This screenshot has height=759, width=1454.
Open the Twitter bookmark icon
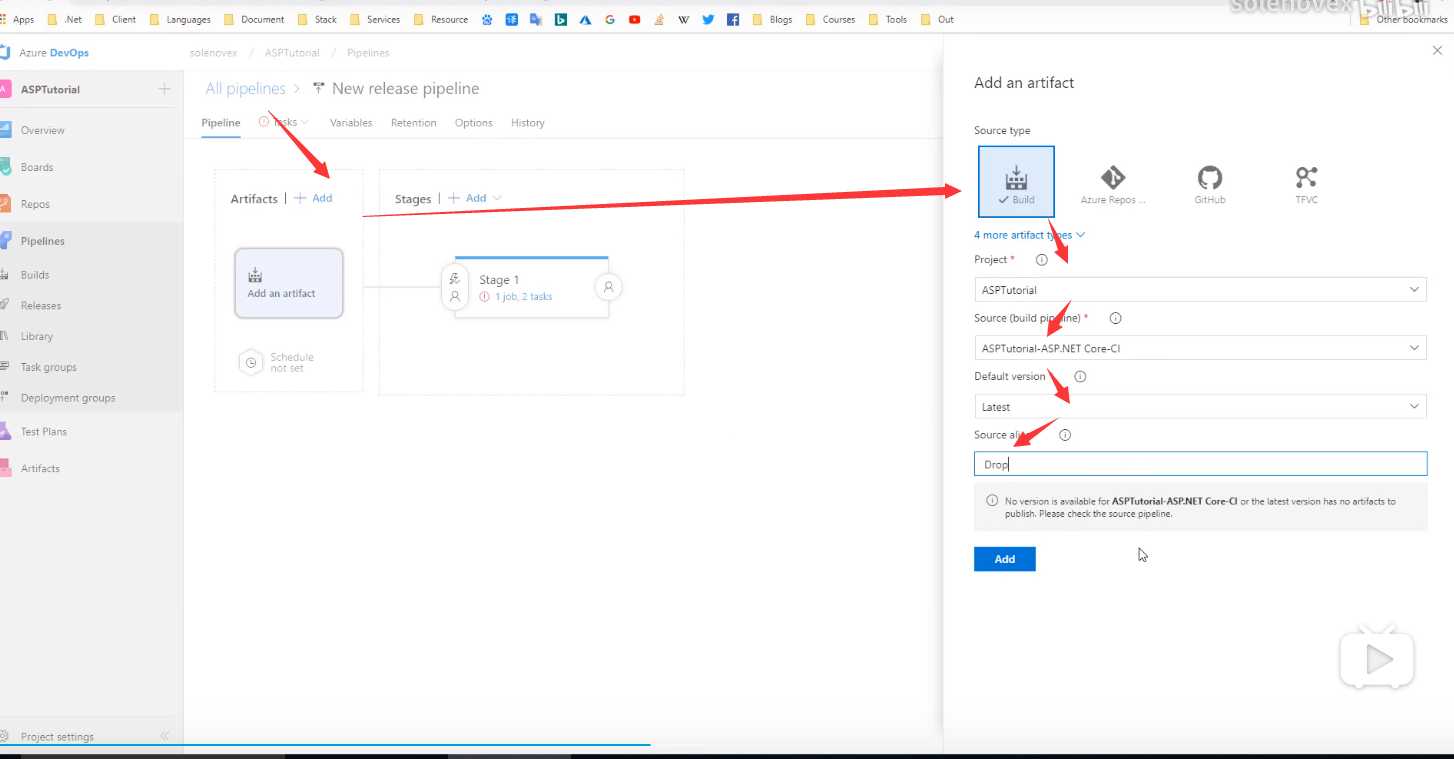(708, 19)
